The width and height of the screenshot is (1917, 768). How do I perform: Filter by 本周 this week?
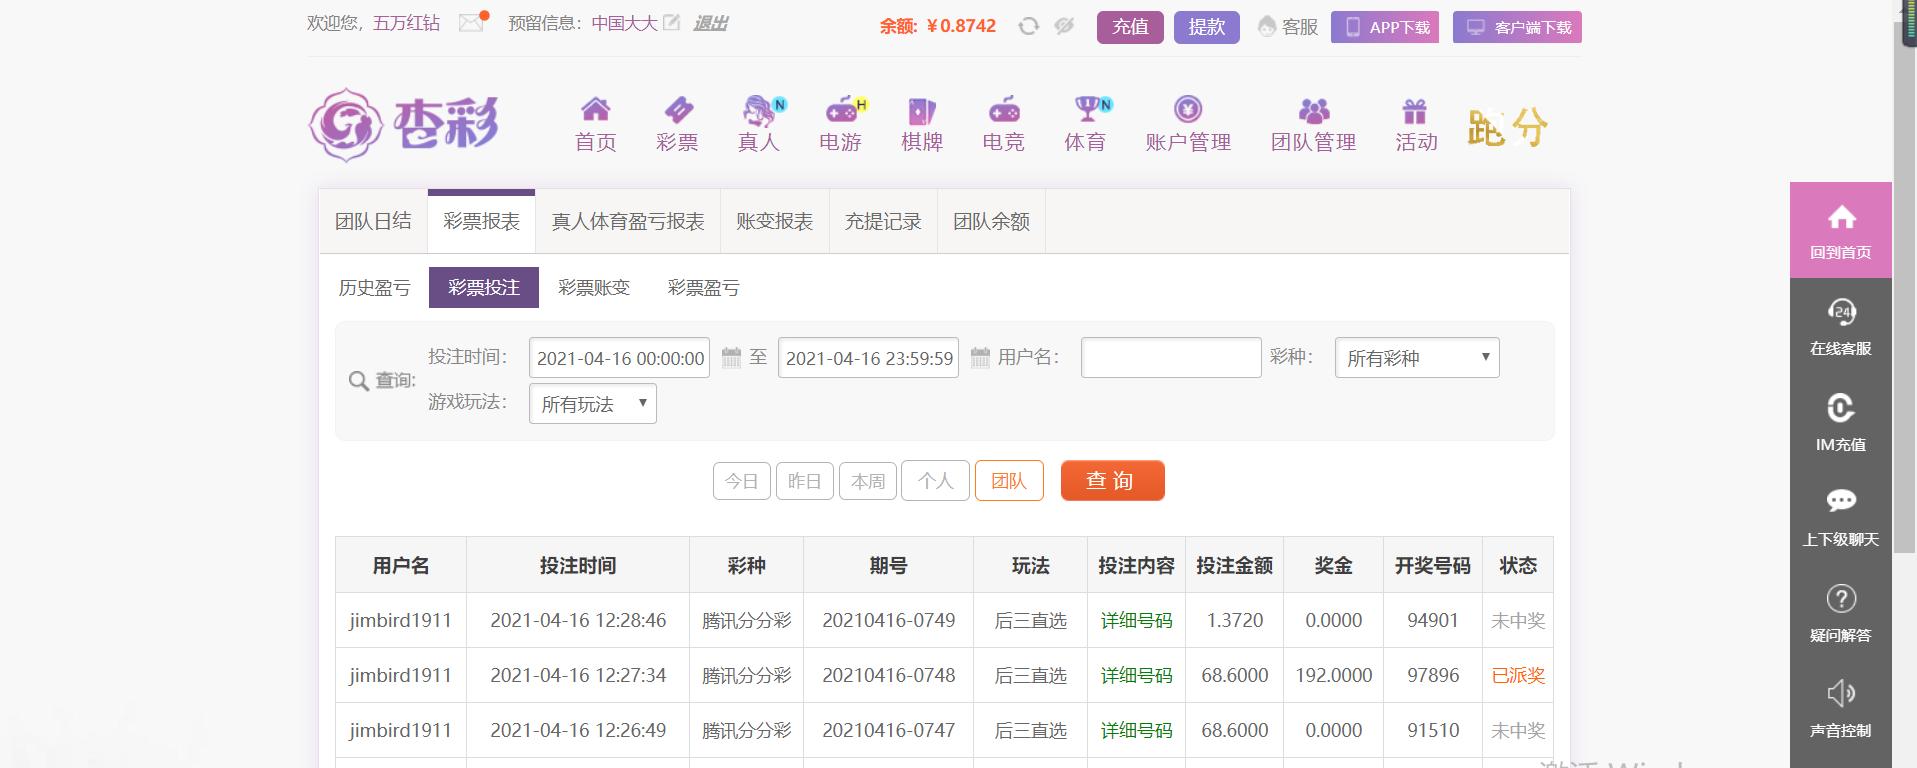(x=868, y=481)
